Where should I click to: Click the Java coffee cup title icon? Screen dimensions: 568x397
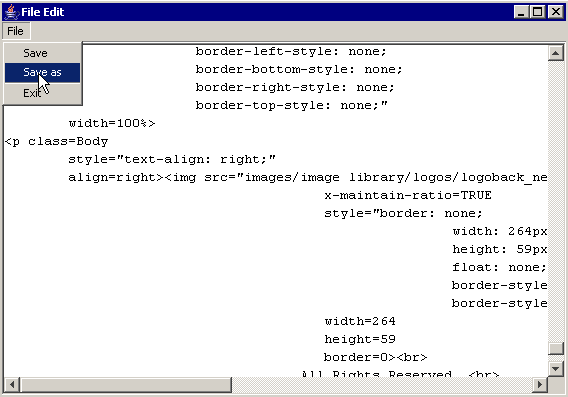click(12, 12)
